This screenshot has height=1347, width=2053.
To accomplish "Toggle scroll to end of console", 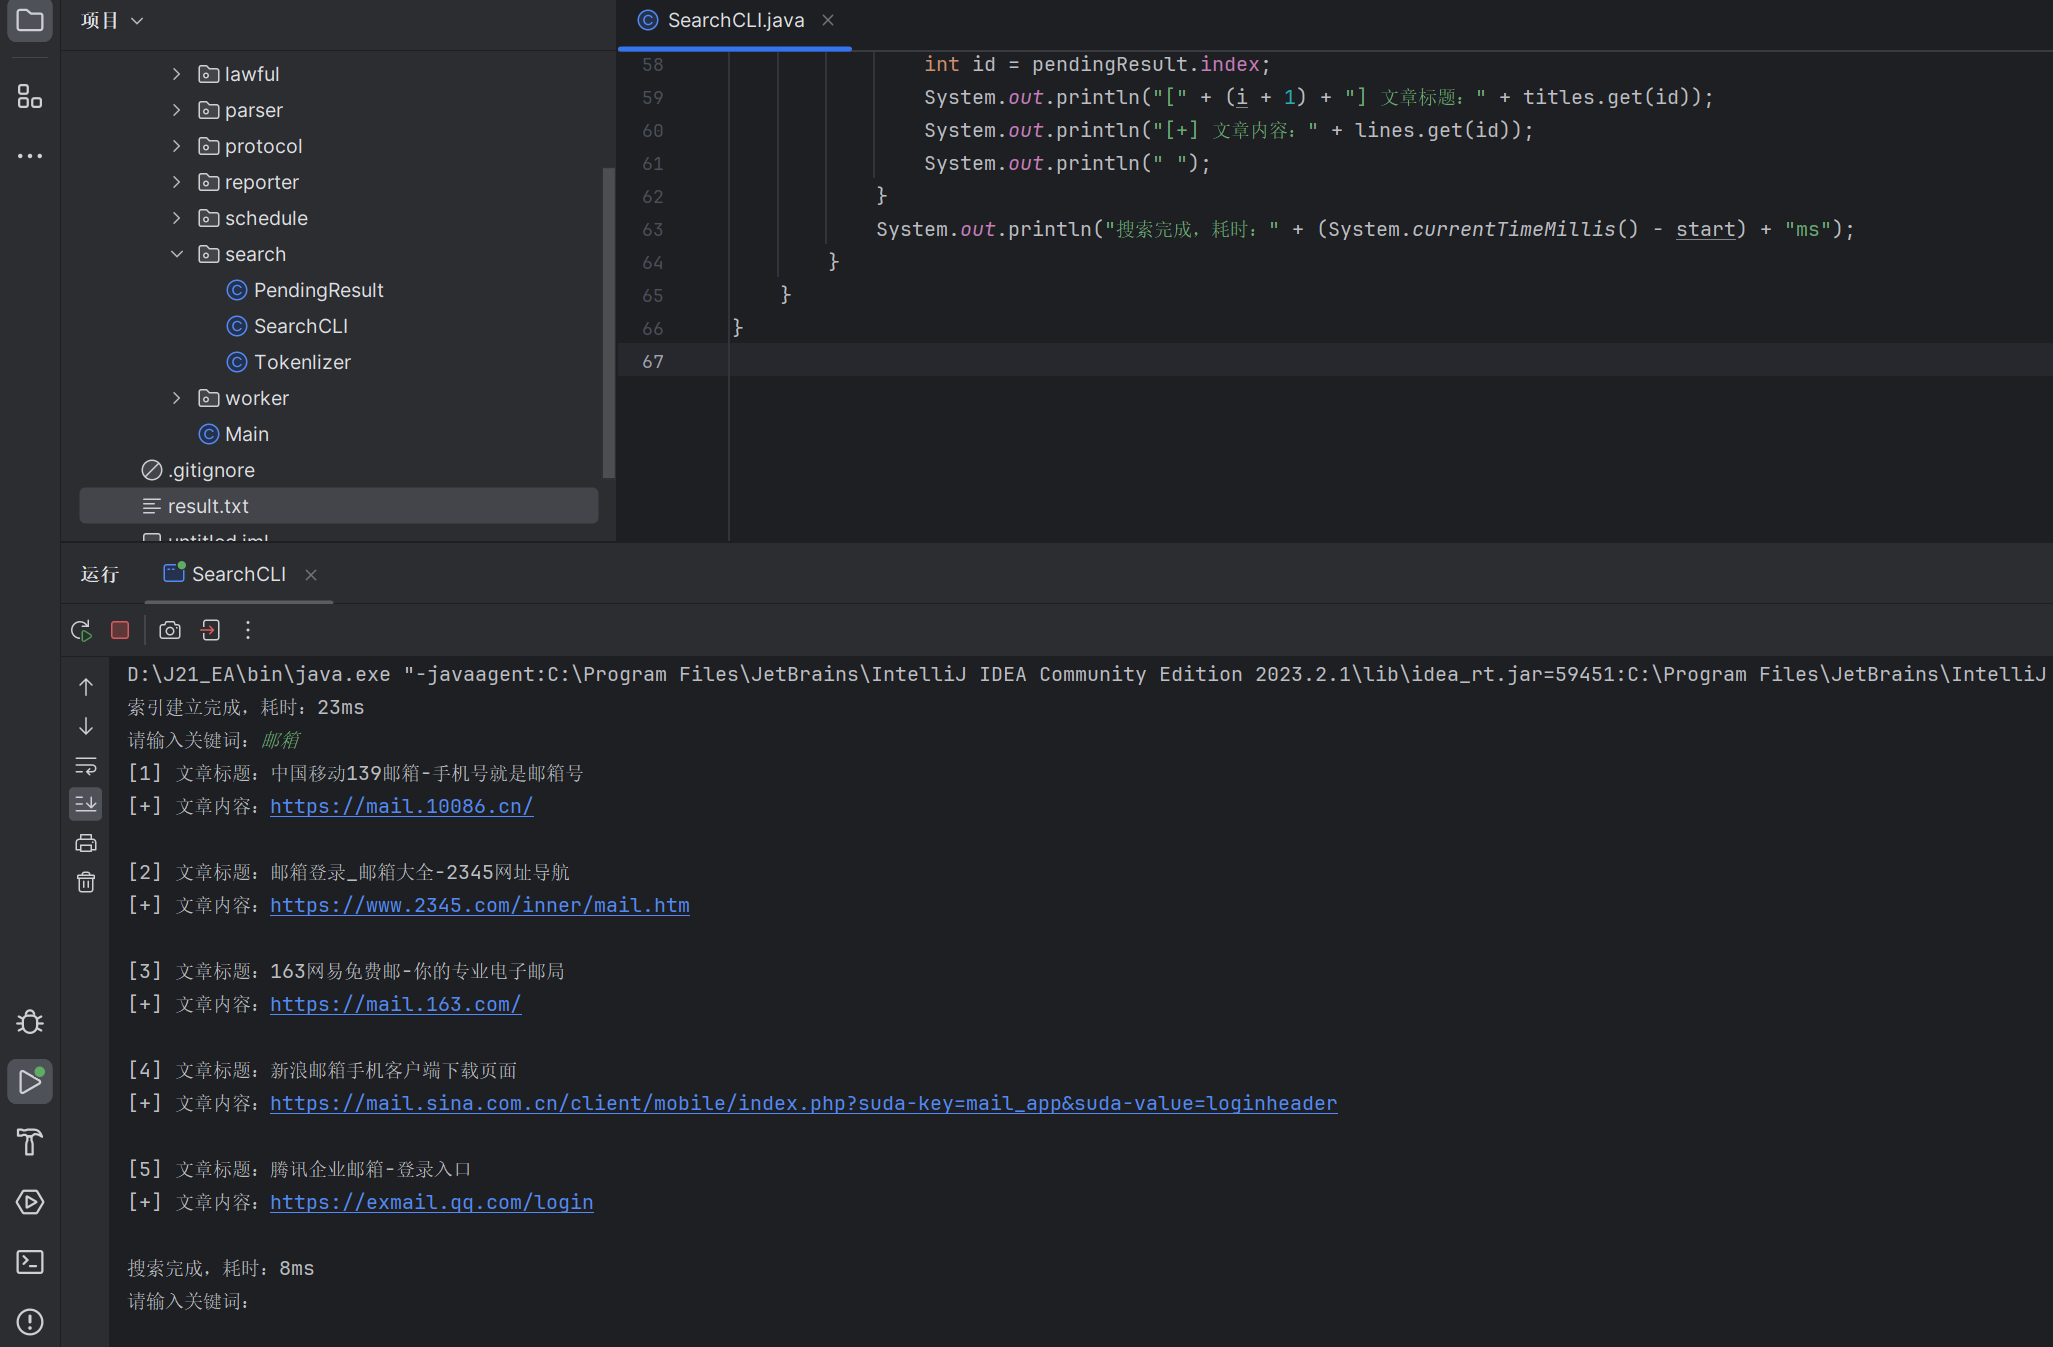I will (x=86, y=804).
